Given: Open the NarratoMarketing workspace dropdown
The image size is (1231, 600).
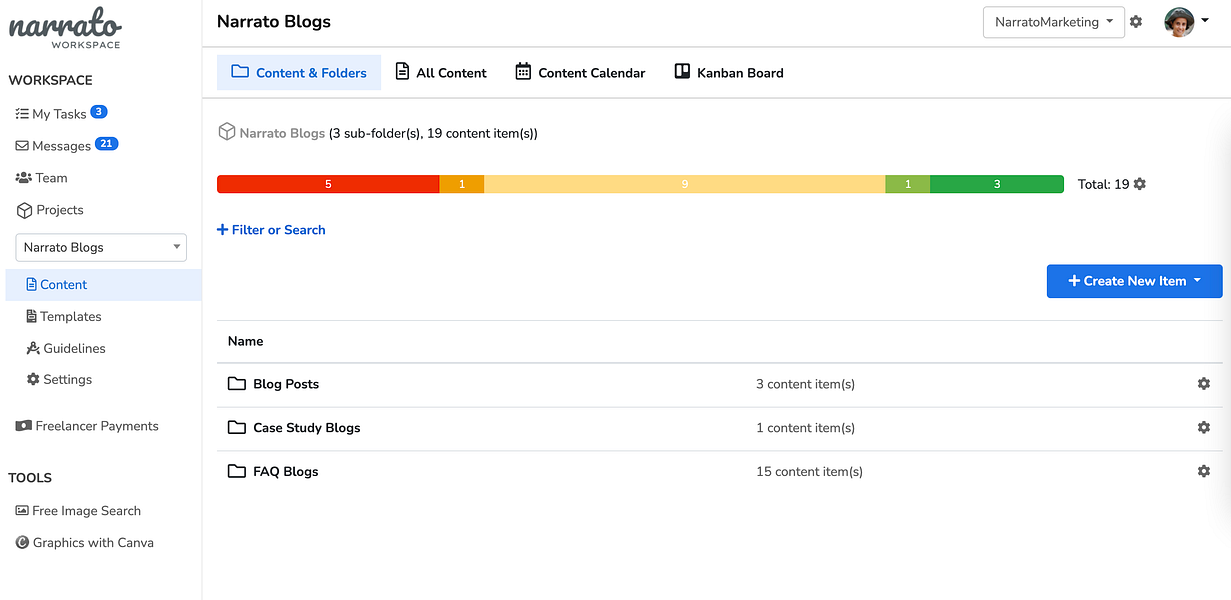Looking at the screenshot, I should (1054, 22).
